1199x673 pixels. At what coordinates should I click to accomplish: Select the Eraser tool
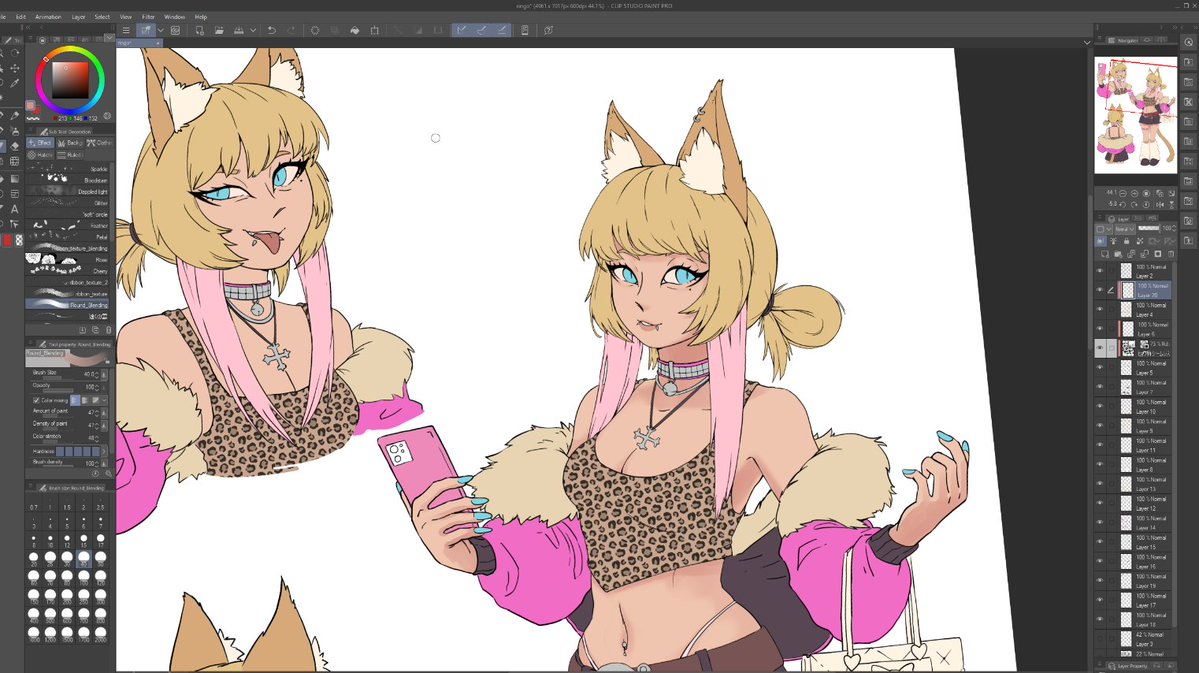[x=15, y=146]
